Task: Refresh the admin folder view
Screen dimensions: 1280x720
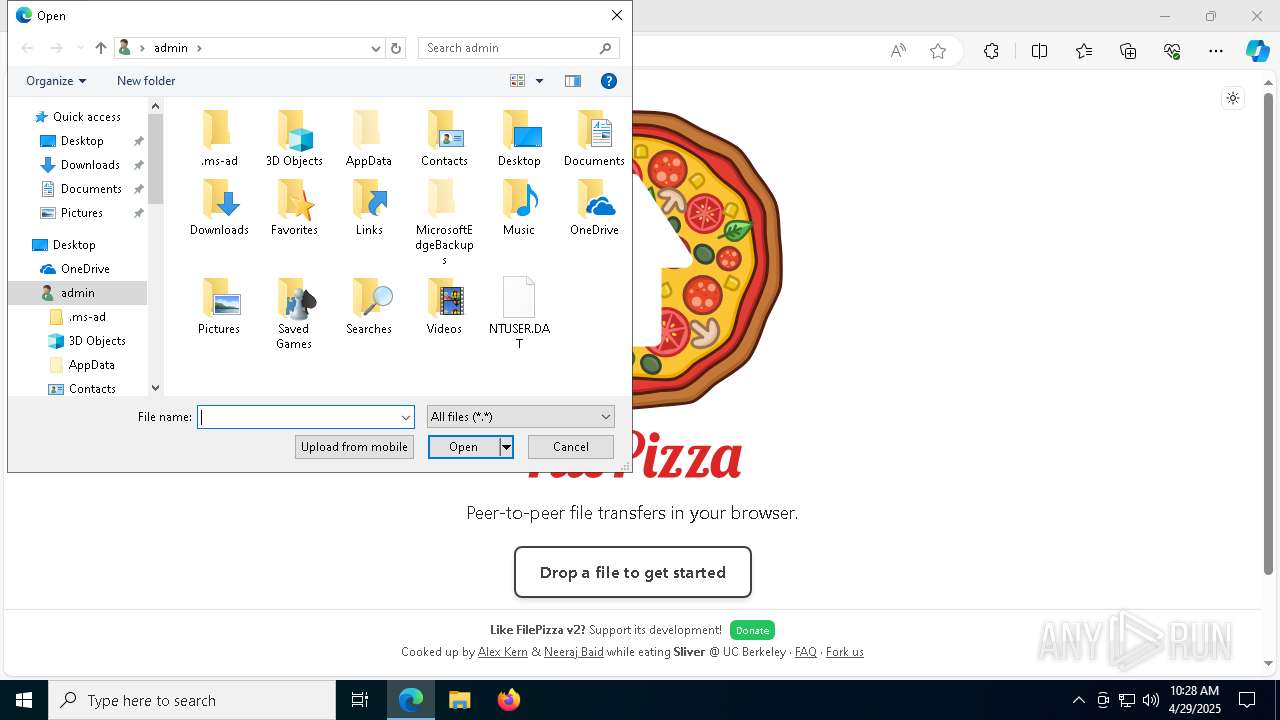Action: click(x=396, y=48)
